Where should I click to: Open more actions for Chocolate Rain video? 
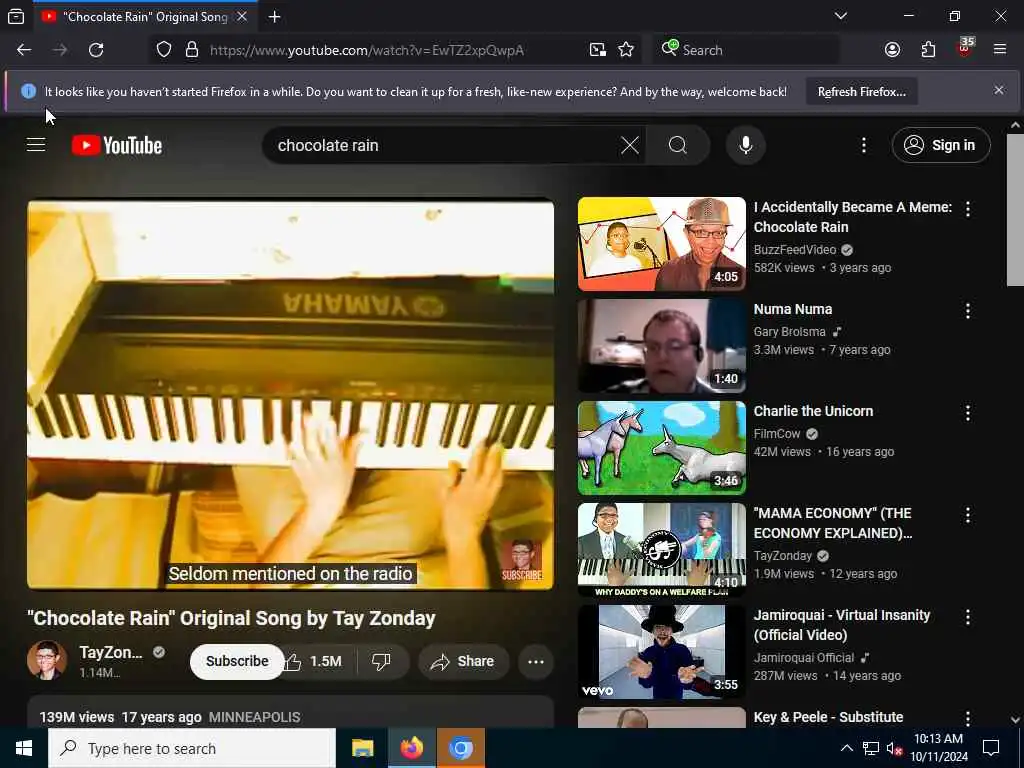[536, 662]
